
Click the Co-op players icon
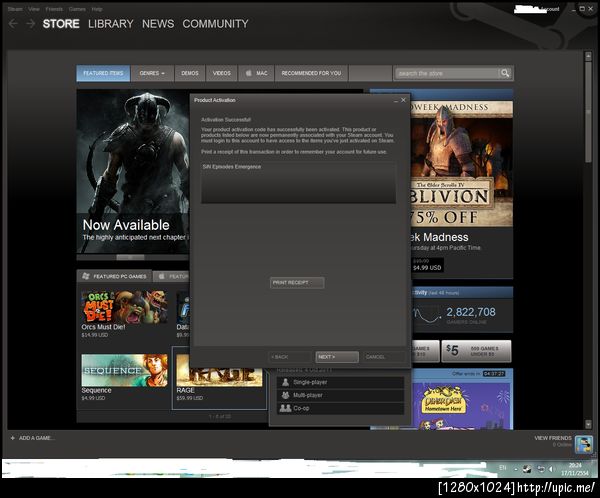(285, 408)
